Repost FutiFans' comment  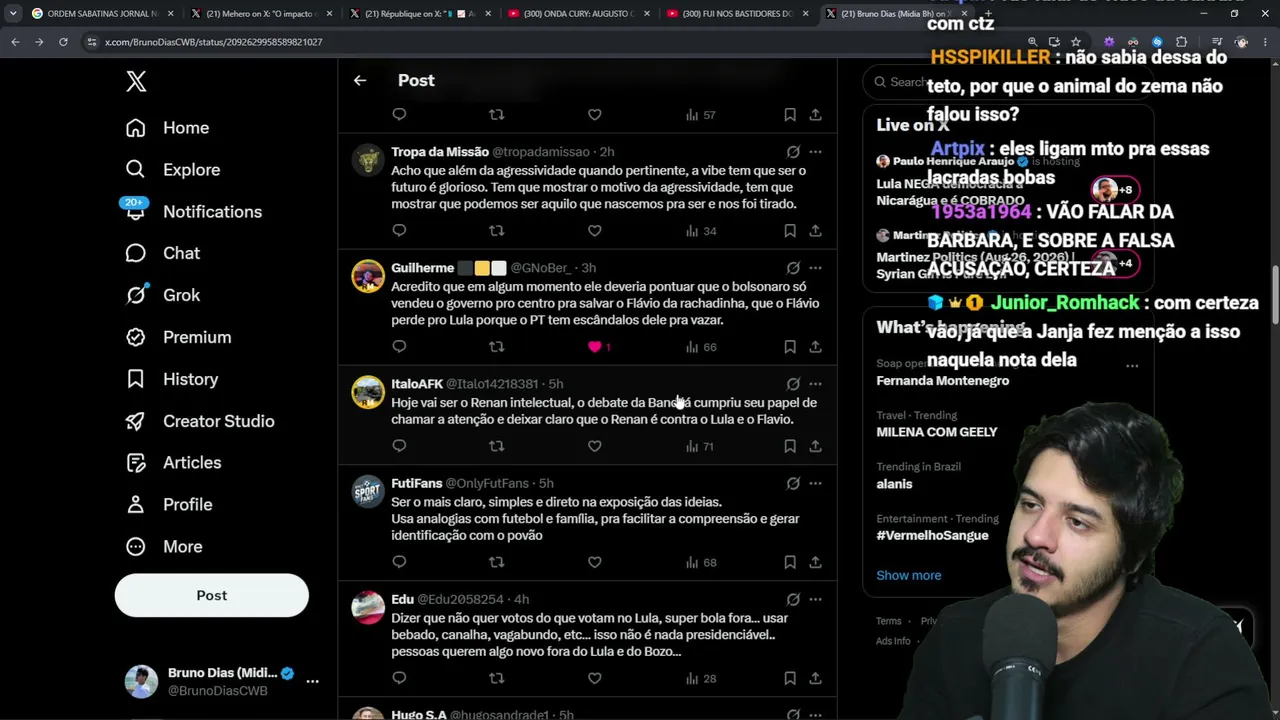tap(496, 562)
